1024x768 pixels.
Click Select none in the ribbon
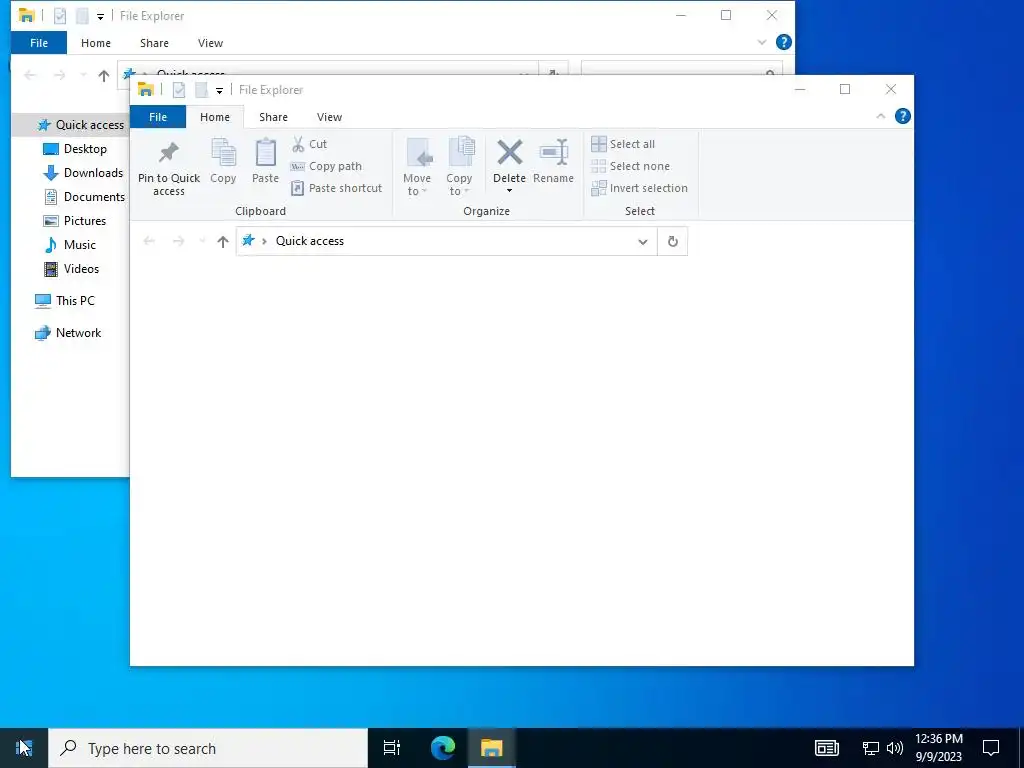tap(630, 166)
